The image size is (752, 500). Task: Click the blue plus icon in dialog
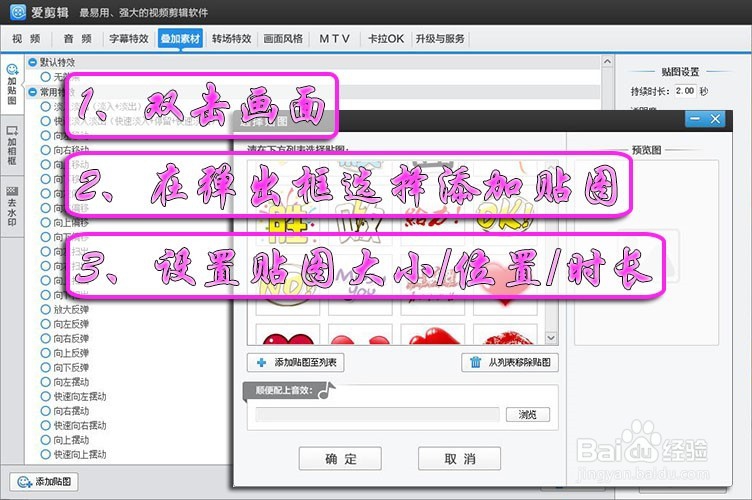[x=261, y=362]
